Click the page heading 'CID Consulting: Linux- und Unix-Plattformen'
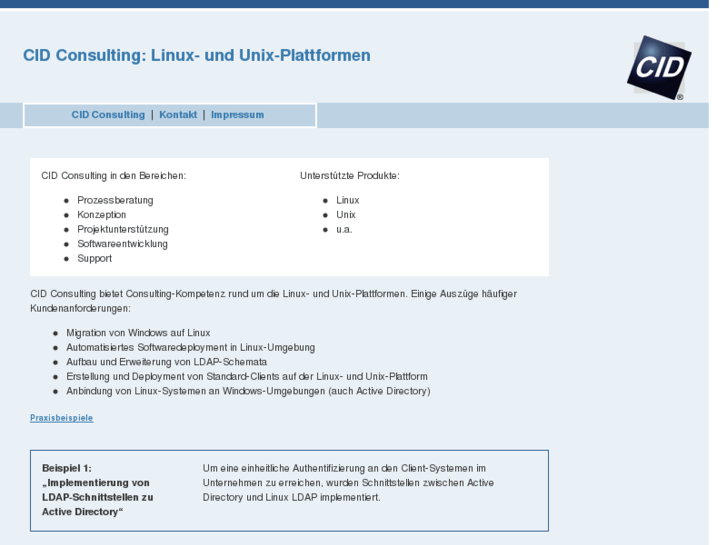Screen dimensions: 727x545 (x=197, y=55)
